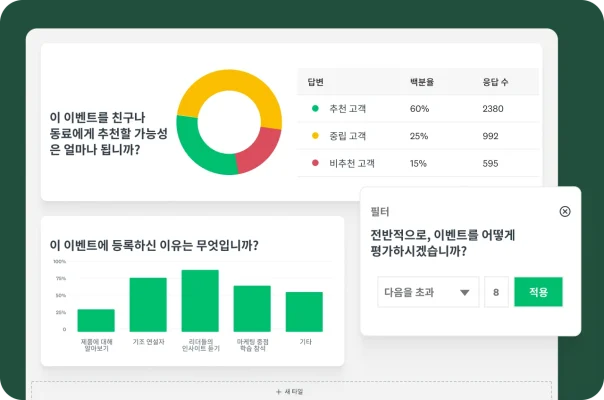Click the 제품에 대해 알아보기 axis label
The height and width of the screenshot is (400, 604).
click(96, 345)
